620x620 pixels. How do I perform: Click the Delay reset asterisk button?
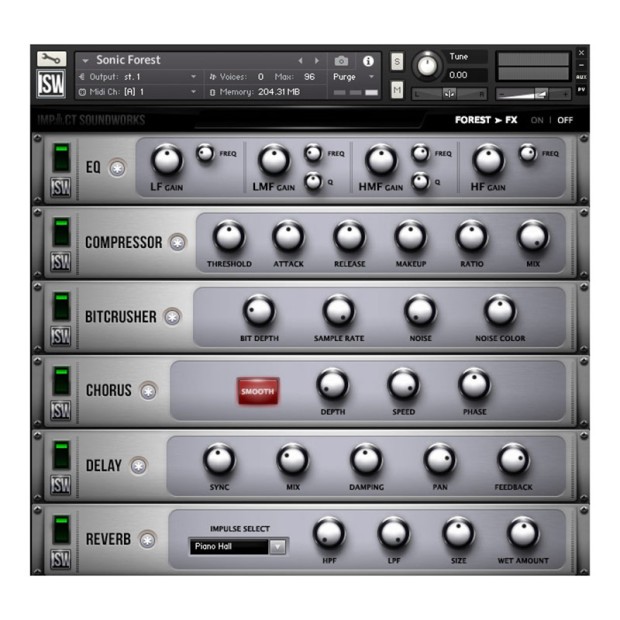[x=138, y=466]
